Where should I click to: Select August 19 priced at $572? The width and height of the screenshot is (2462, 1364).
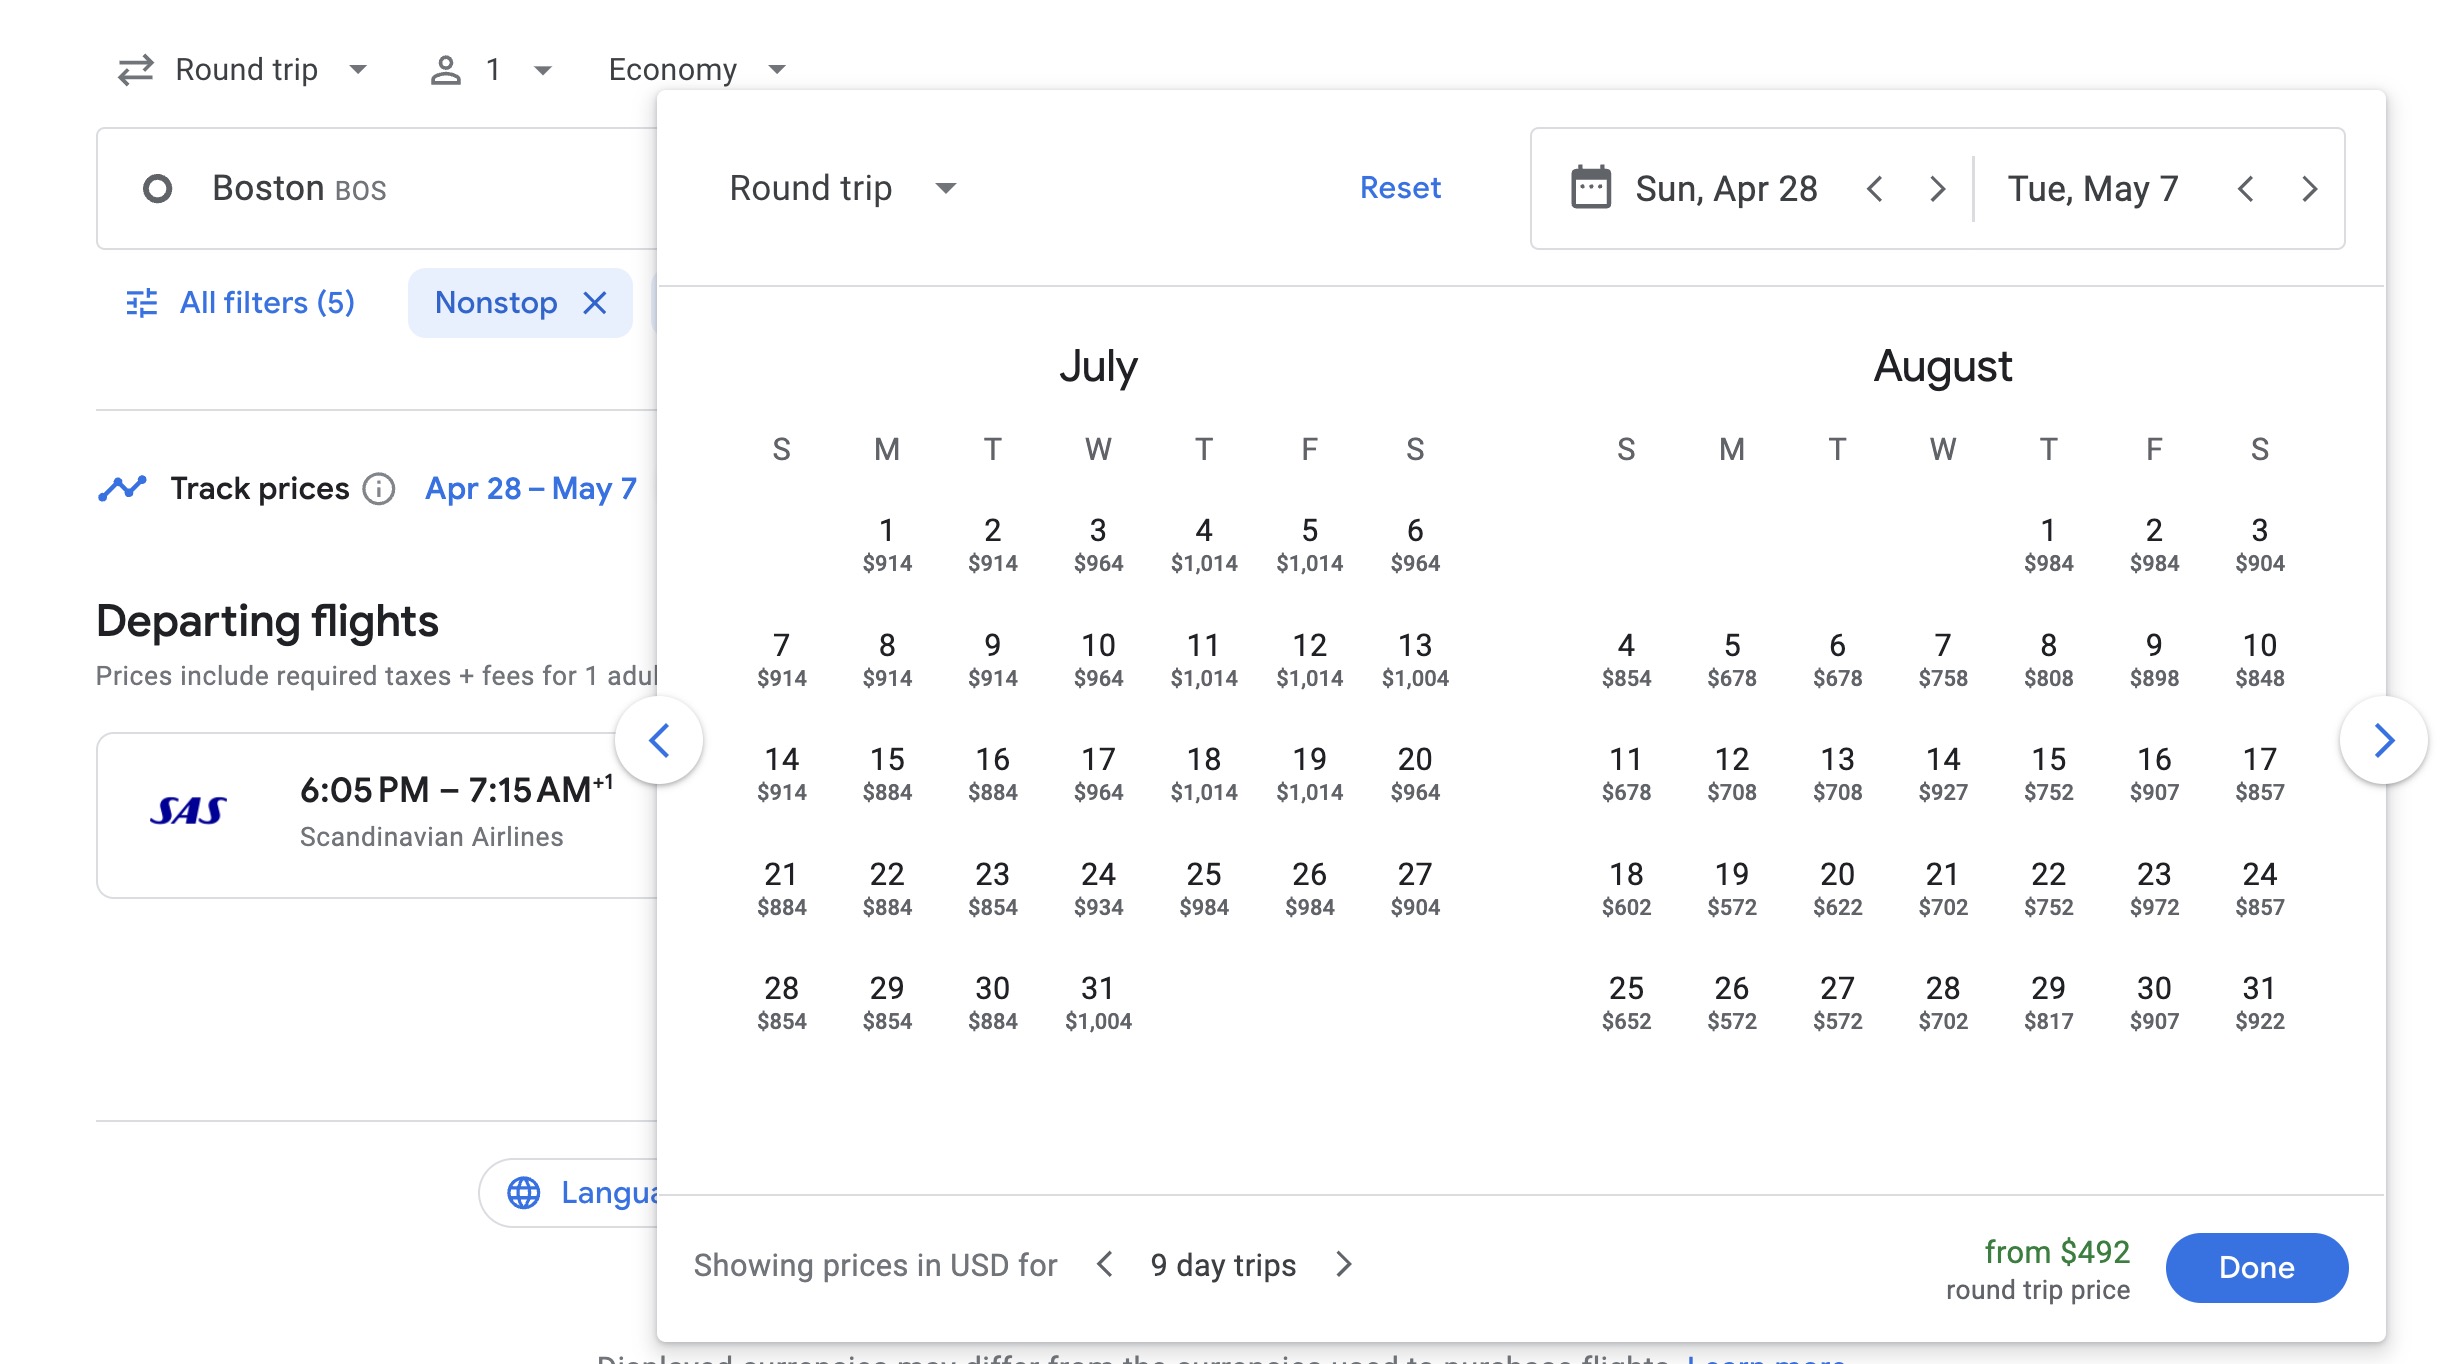[x=1731, y=888]
